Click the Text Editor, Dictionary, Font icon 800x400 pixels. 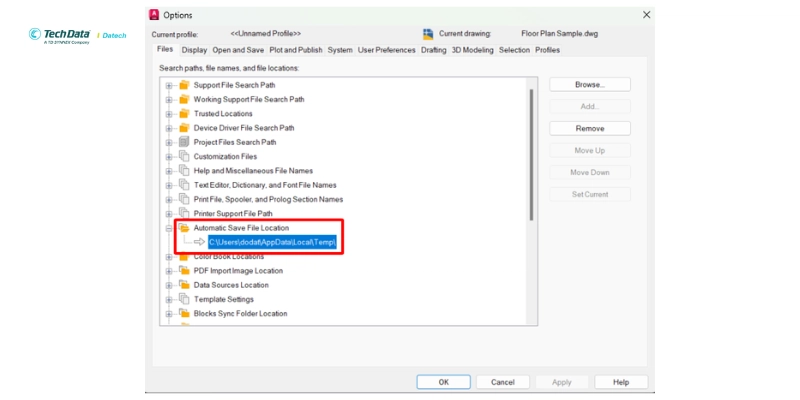[184, 185]
